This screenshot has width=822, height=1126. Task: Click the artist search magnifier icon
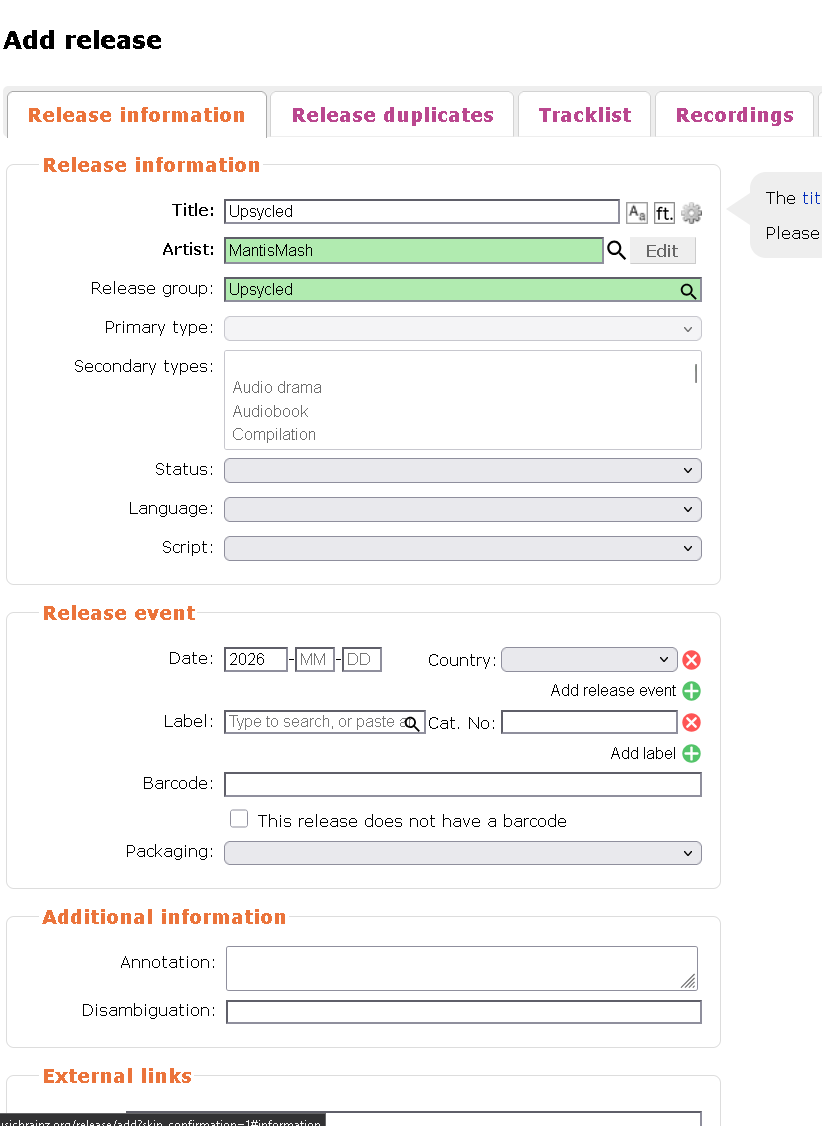(616, 250)
